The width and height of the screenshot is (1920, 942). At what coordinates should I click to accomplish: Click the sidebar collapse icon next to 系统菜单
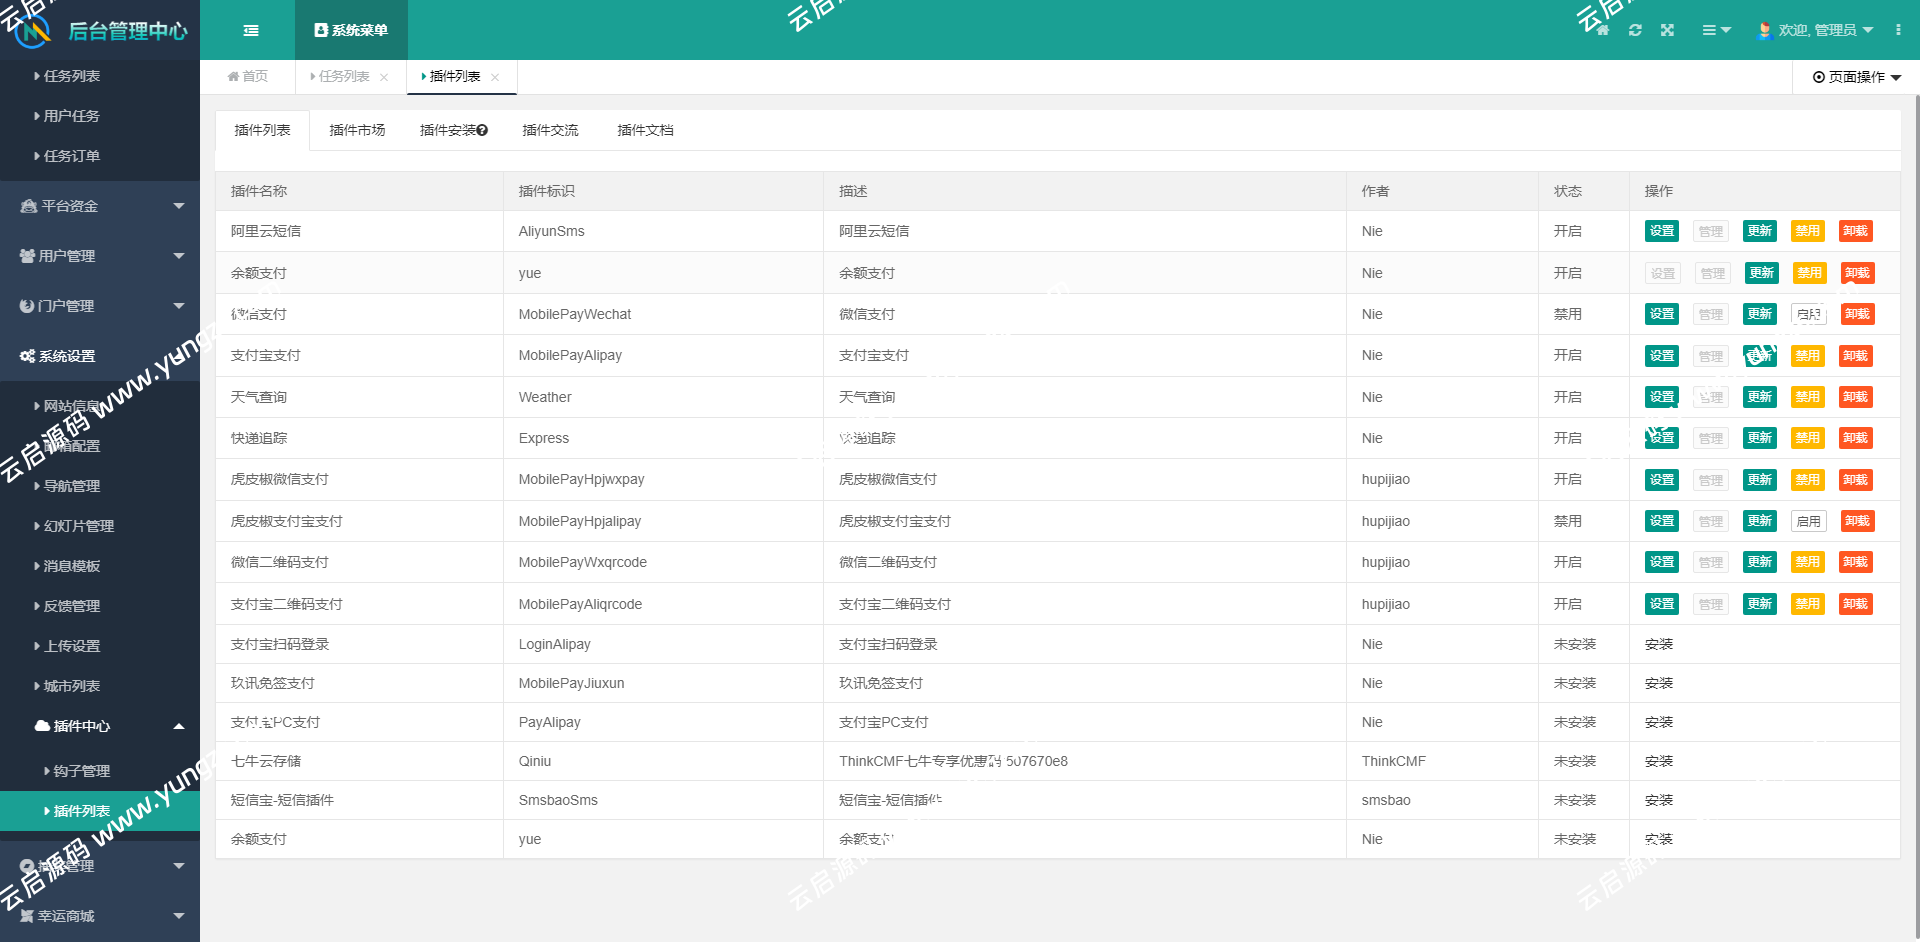(x=251, y=30)
